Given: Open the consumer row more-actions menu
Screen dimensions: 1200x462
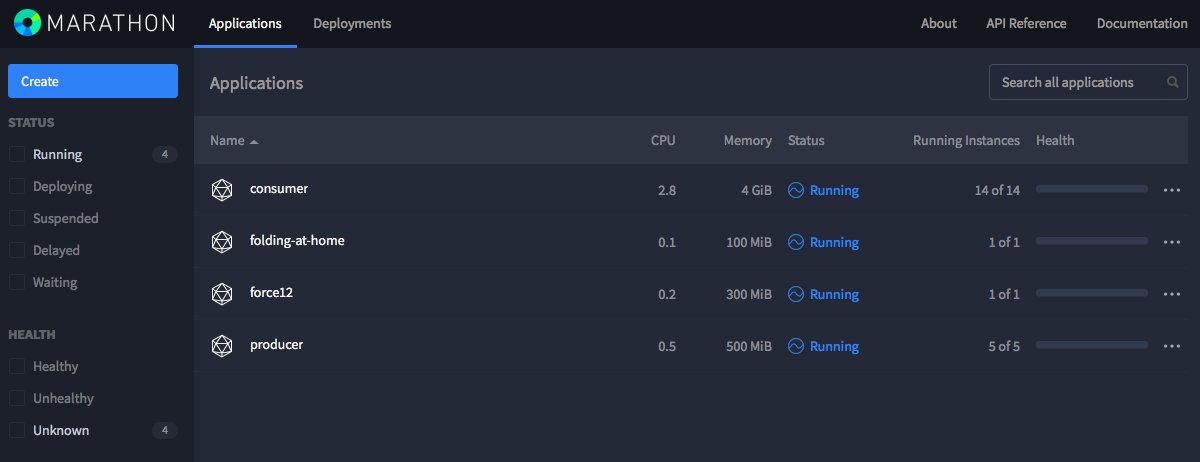Looking at the screenshot, I should [1173, 190].
